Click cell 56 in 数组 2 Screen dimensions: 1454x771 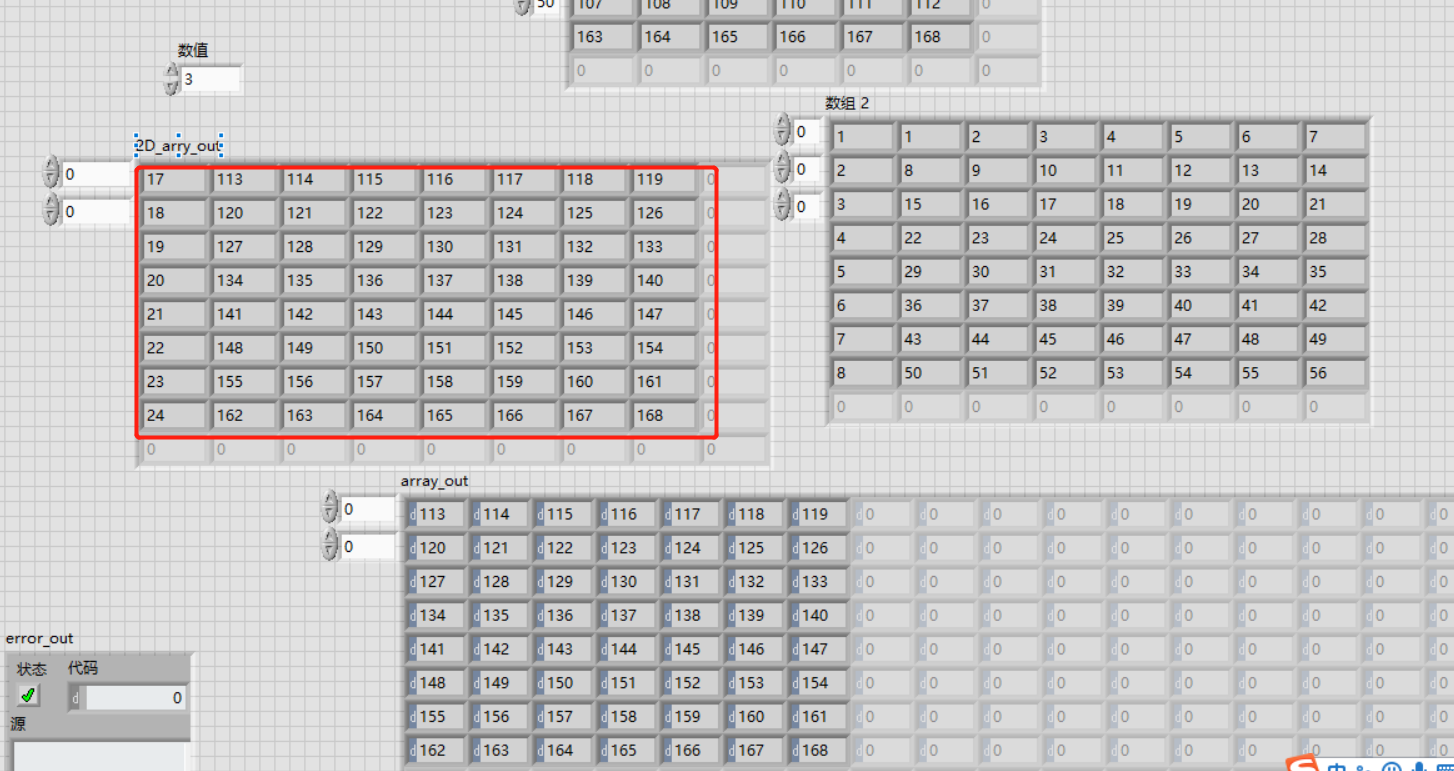[x=1335, y=373]
